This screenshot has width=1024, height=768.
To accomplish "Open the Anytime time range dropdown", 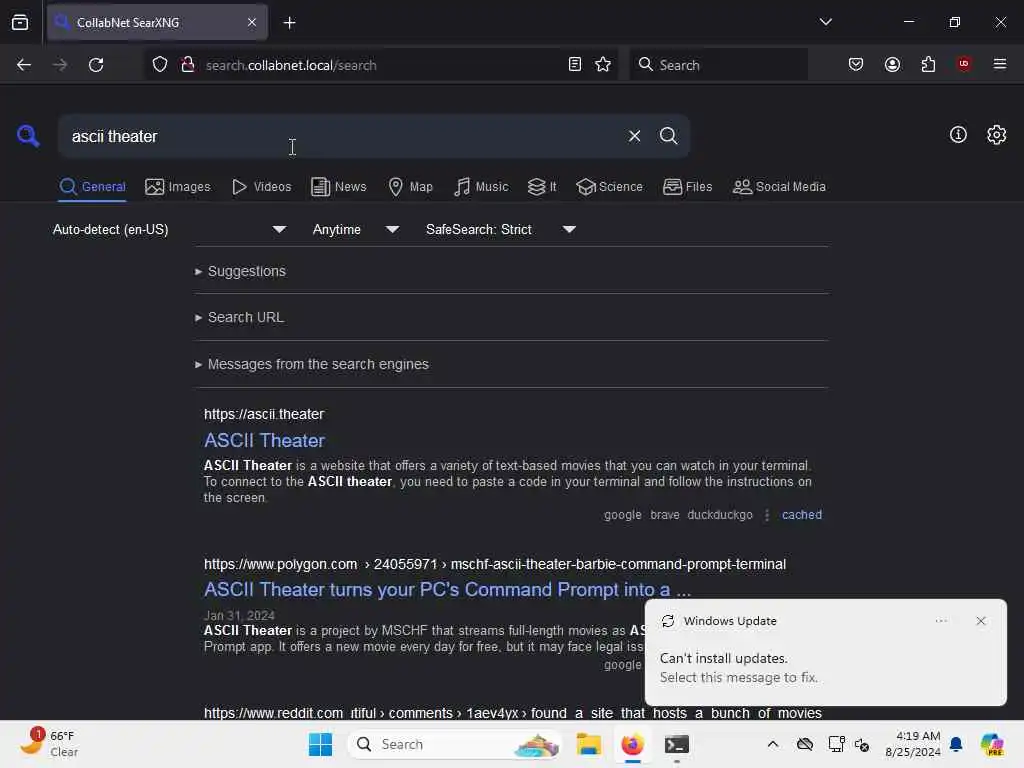I will pyautogui.click(x=355, y=229).
